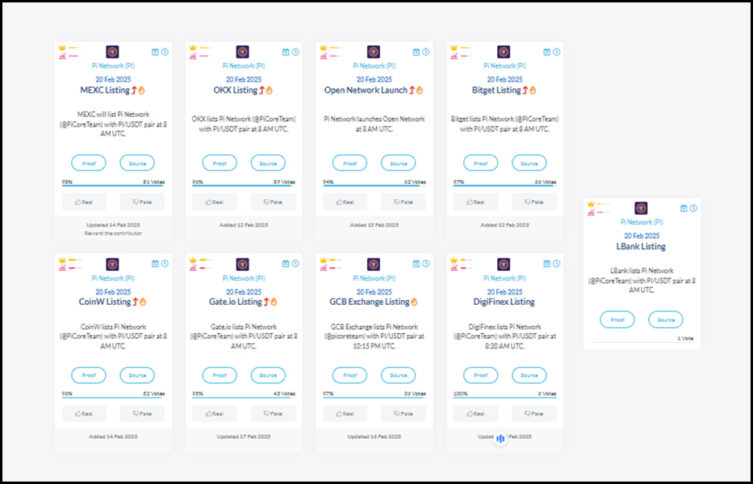Click the clock icon on the Gate.io Listing card
The width and height of the screenshot is (753, 484).
pyautogui.click(x=295, y=264)
